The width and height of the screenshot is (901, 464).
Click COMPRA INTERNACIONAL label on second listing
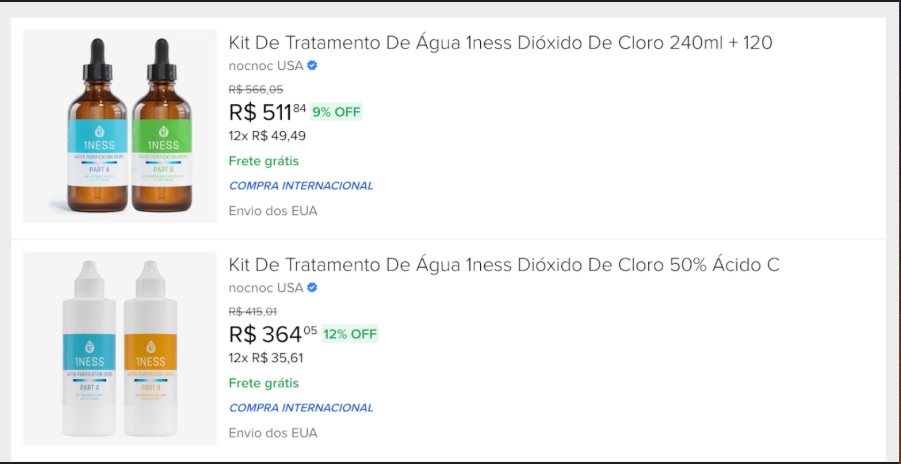[x=300, y=408]
